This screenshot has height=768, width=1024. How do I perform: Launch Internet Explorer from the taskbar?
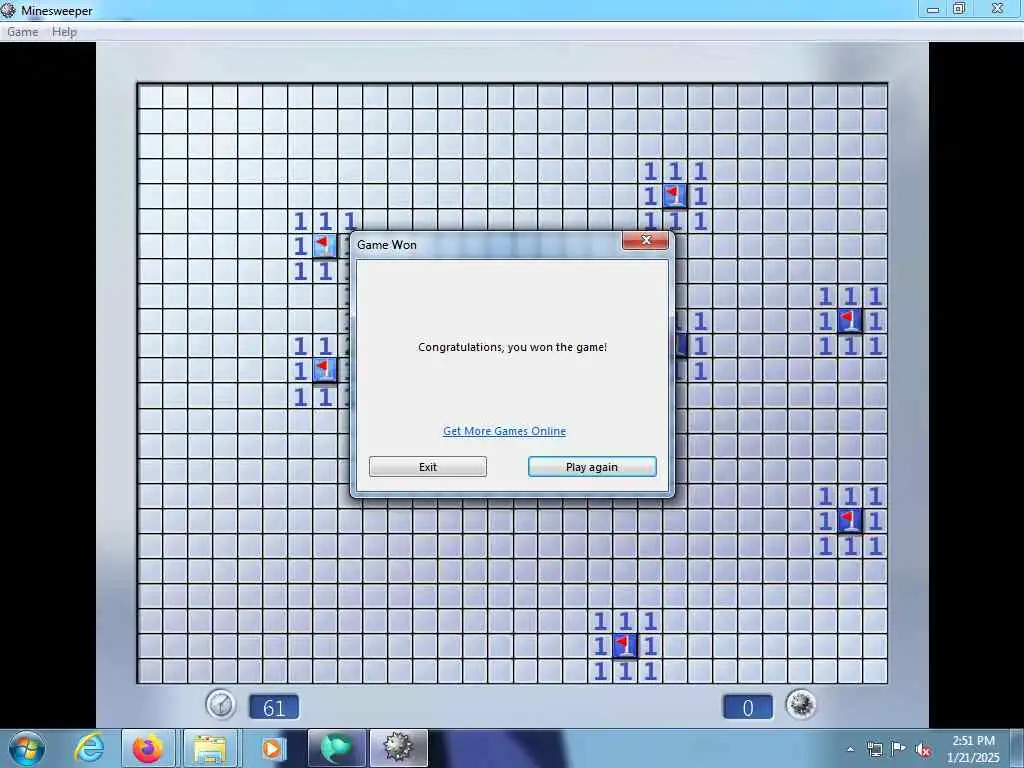(89, 748)
